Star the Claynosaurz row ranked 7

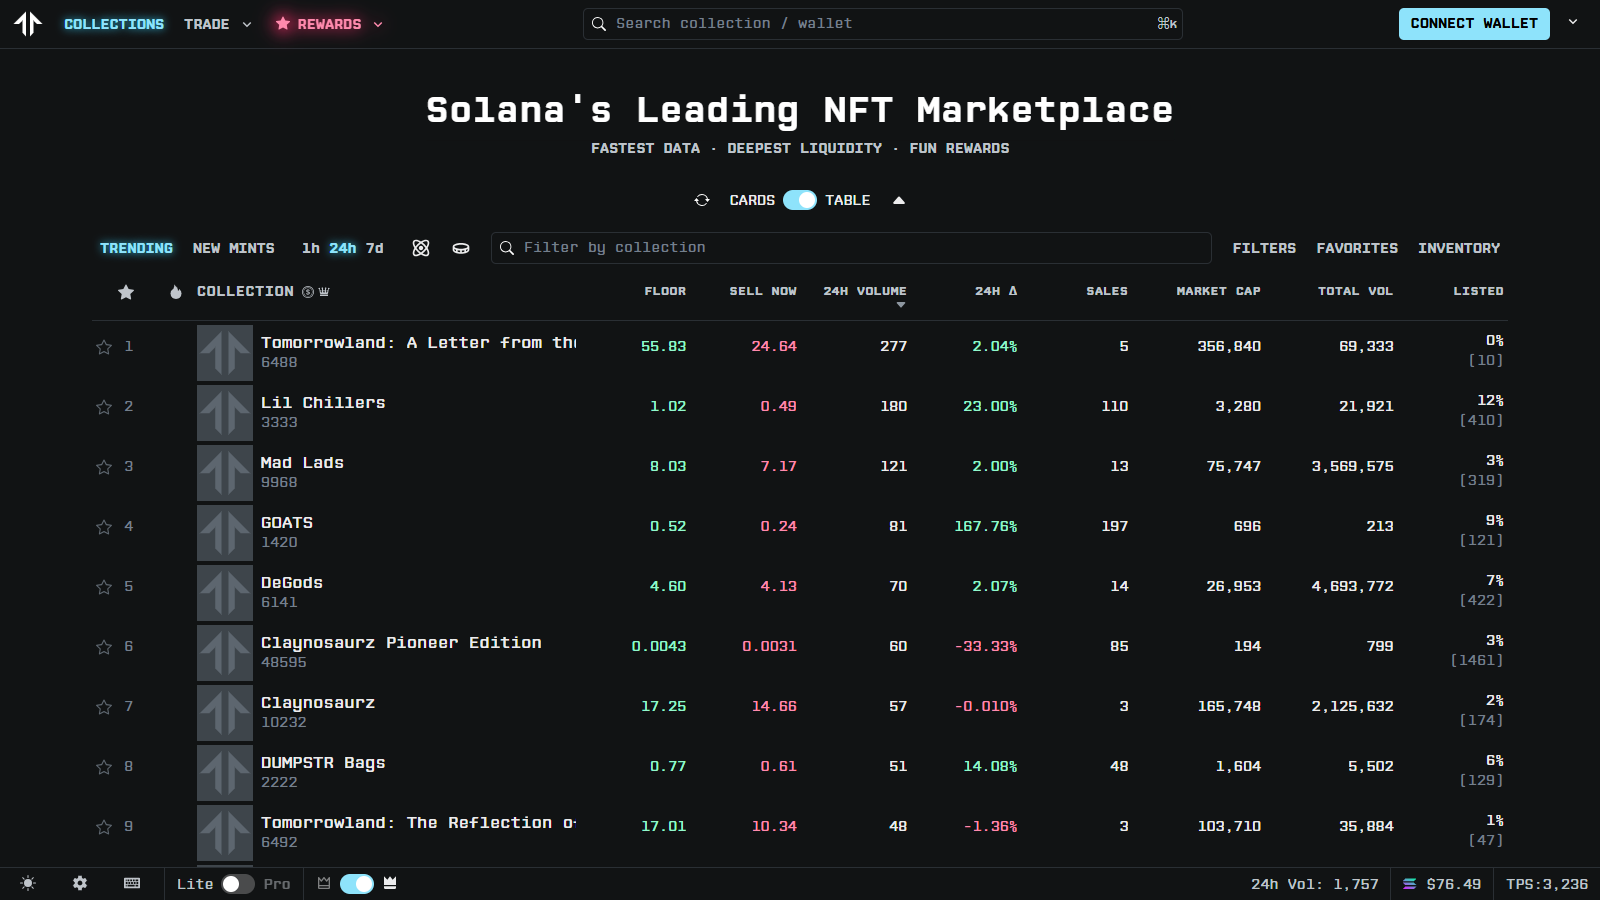point(104,707)
